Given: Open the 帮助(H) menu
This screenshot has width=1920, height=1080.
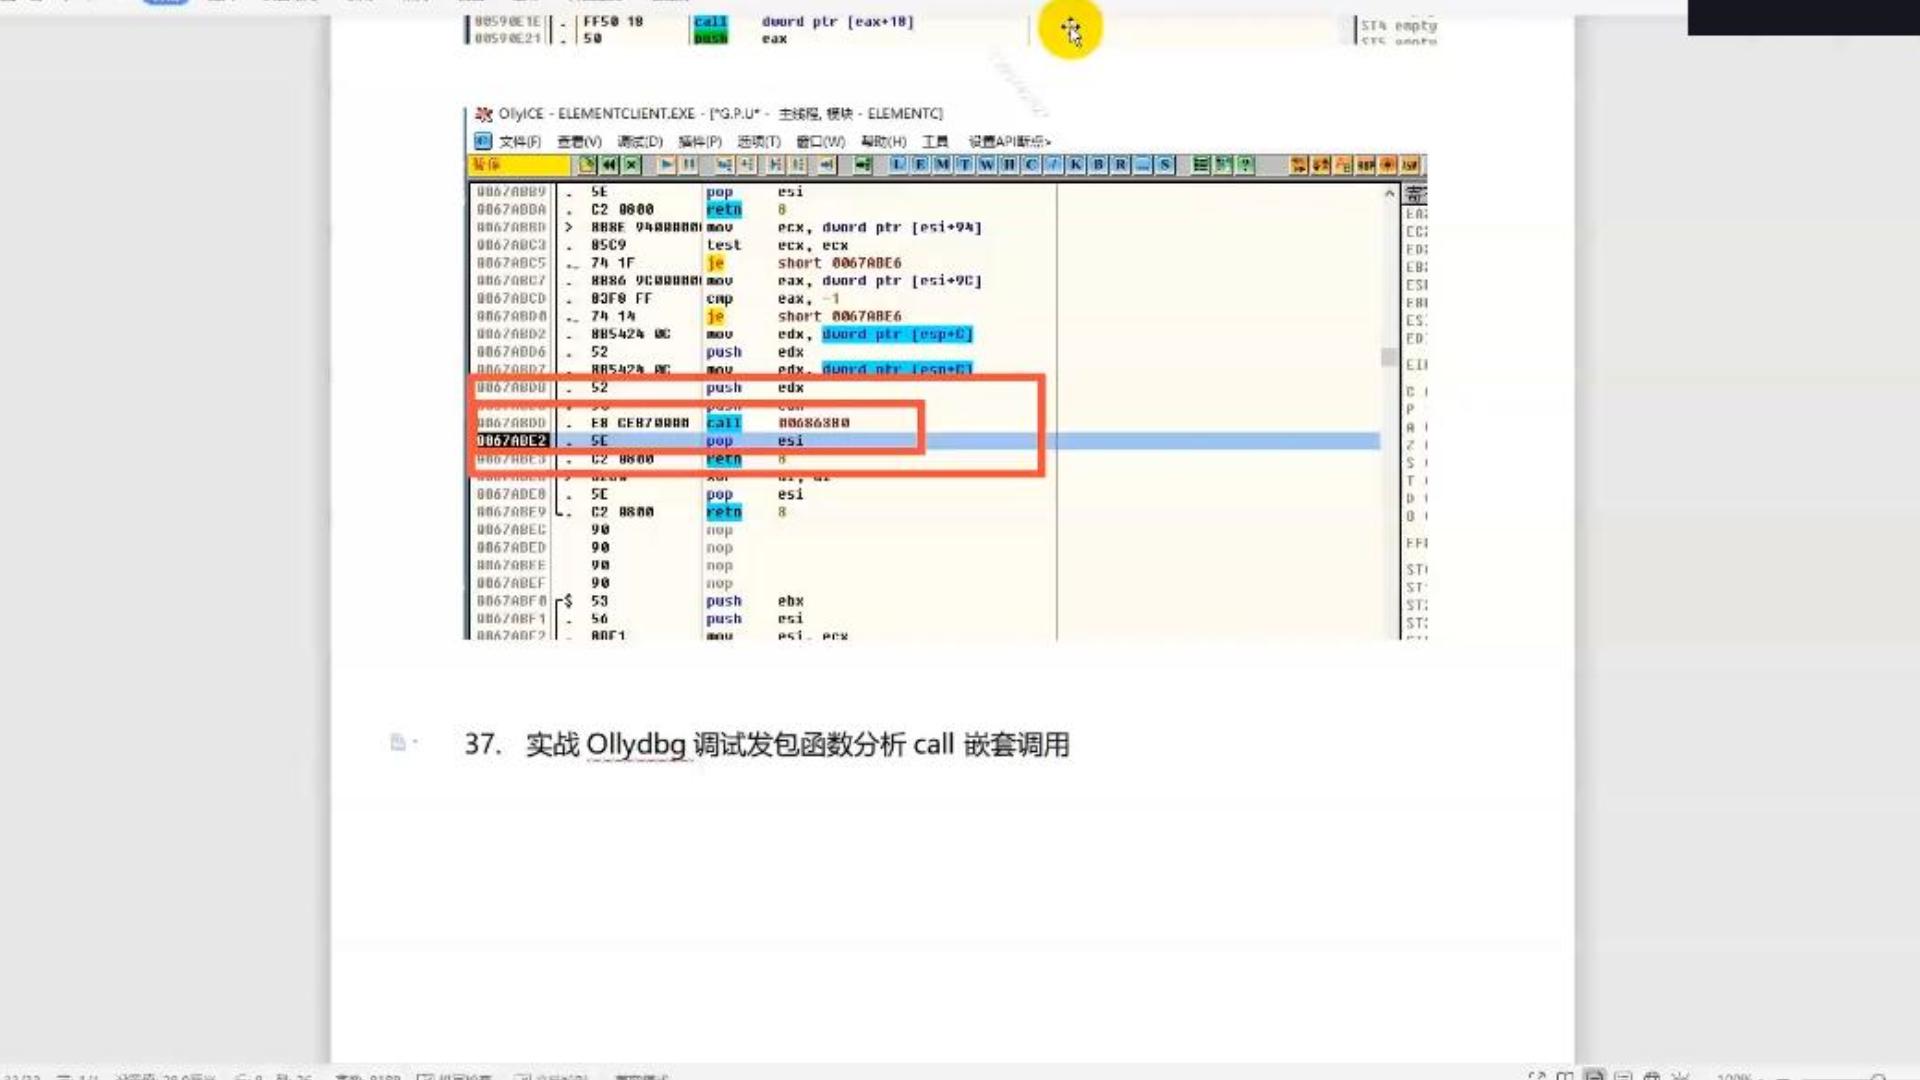Looking at the screenshot, I should (x=883, y=141).
